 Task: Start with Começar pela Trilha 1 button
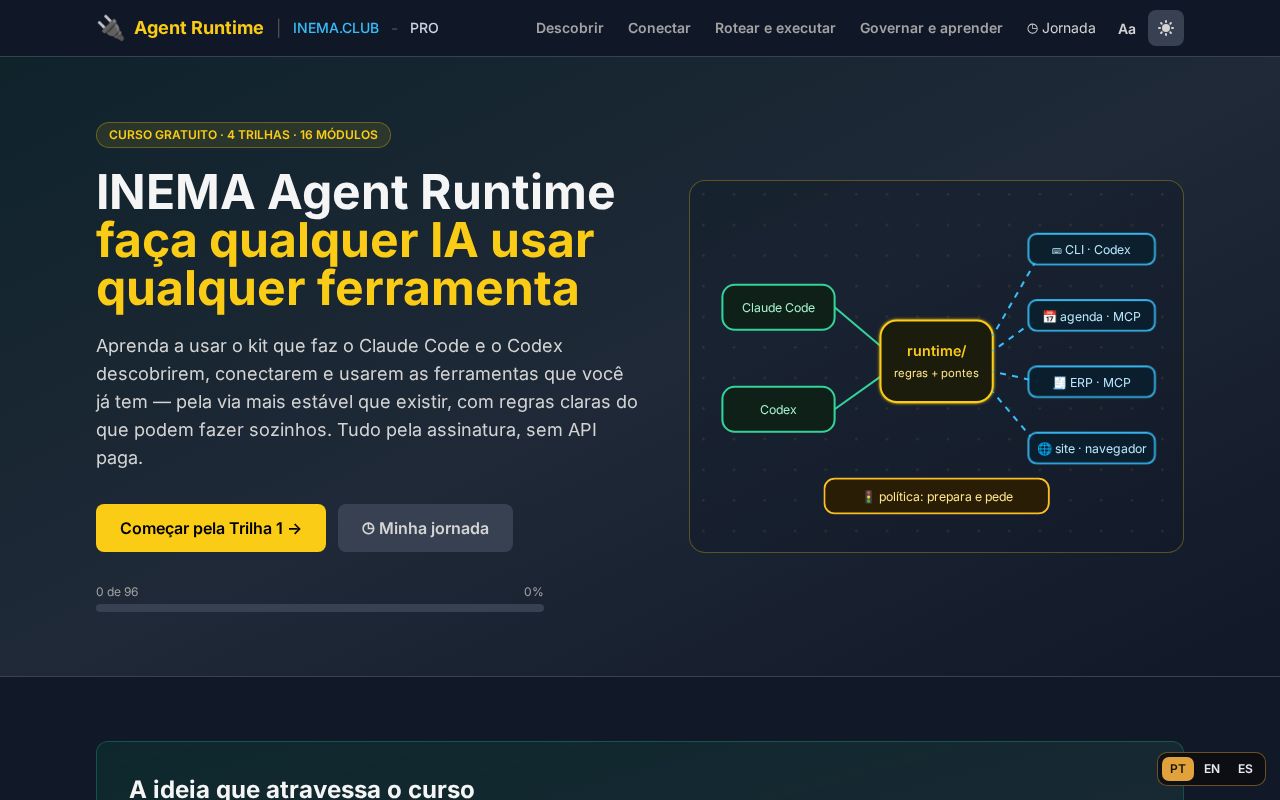[x=211, y=528]
